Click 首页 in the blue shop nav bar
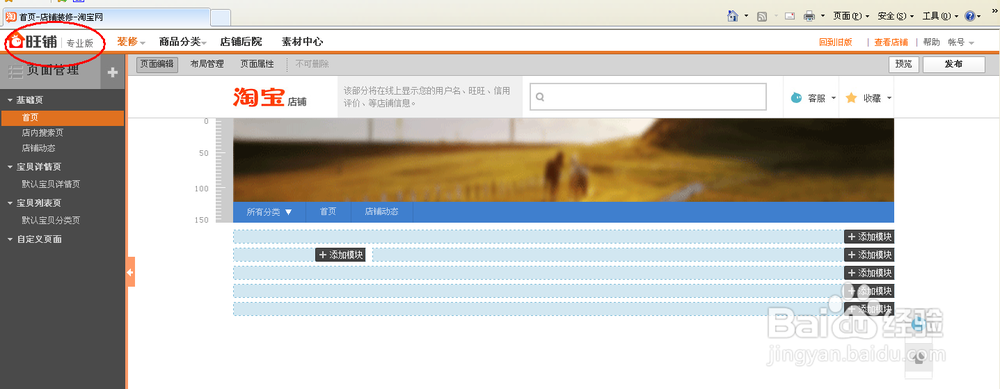 coord(328,212)
